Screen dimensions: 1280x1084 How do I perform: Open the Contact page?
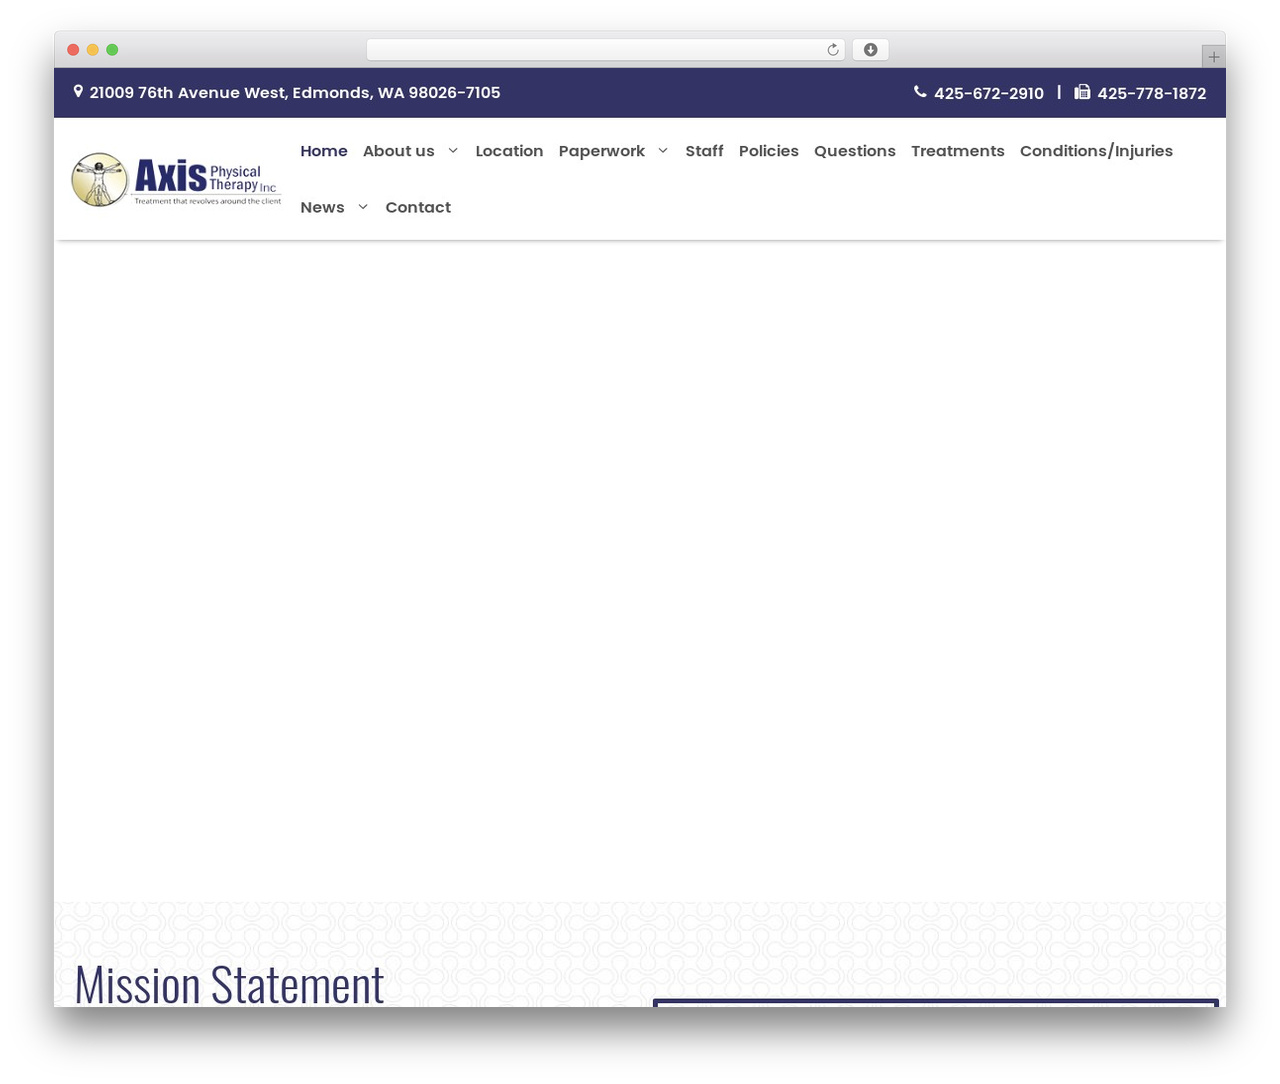point(418,207)
